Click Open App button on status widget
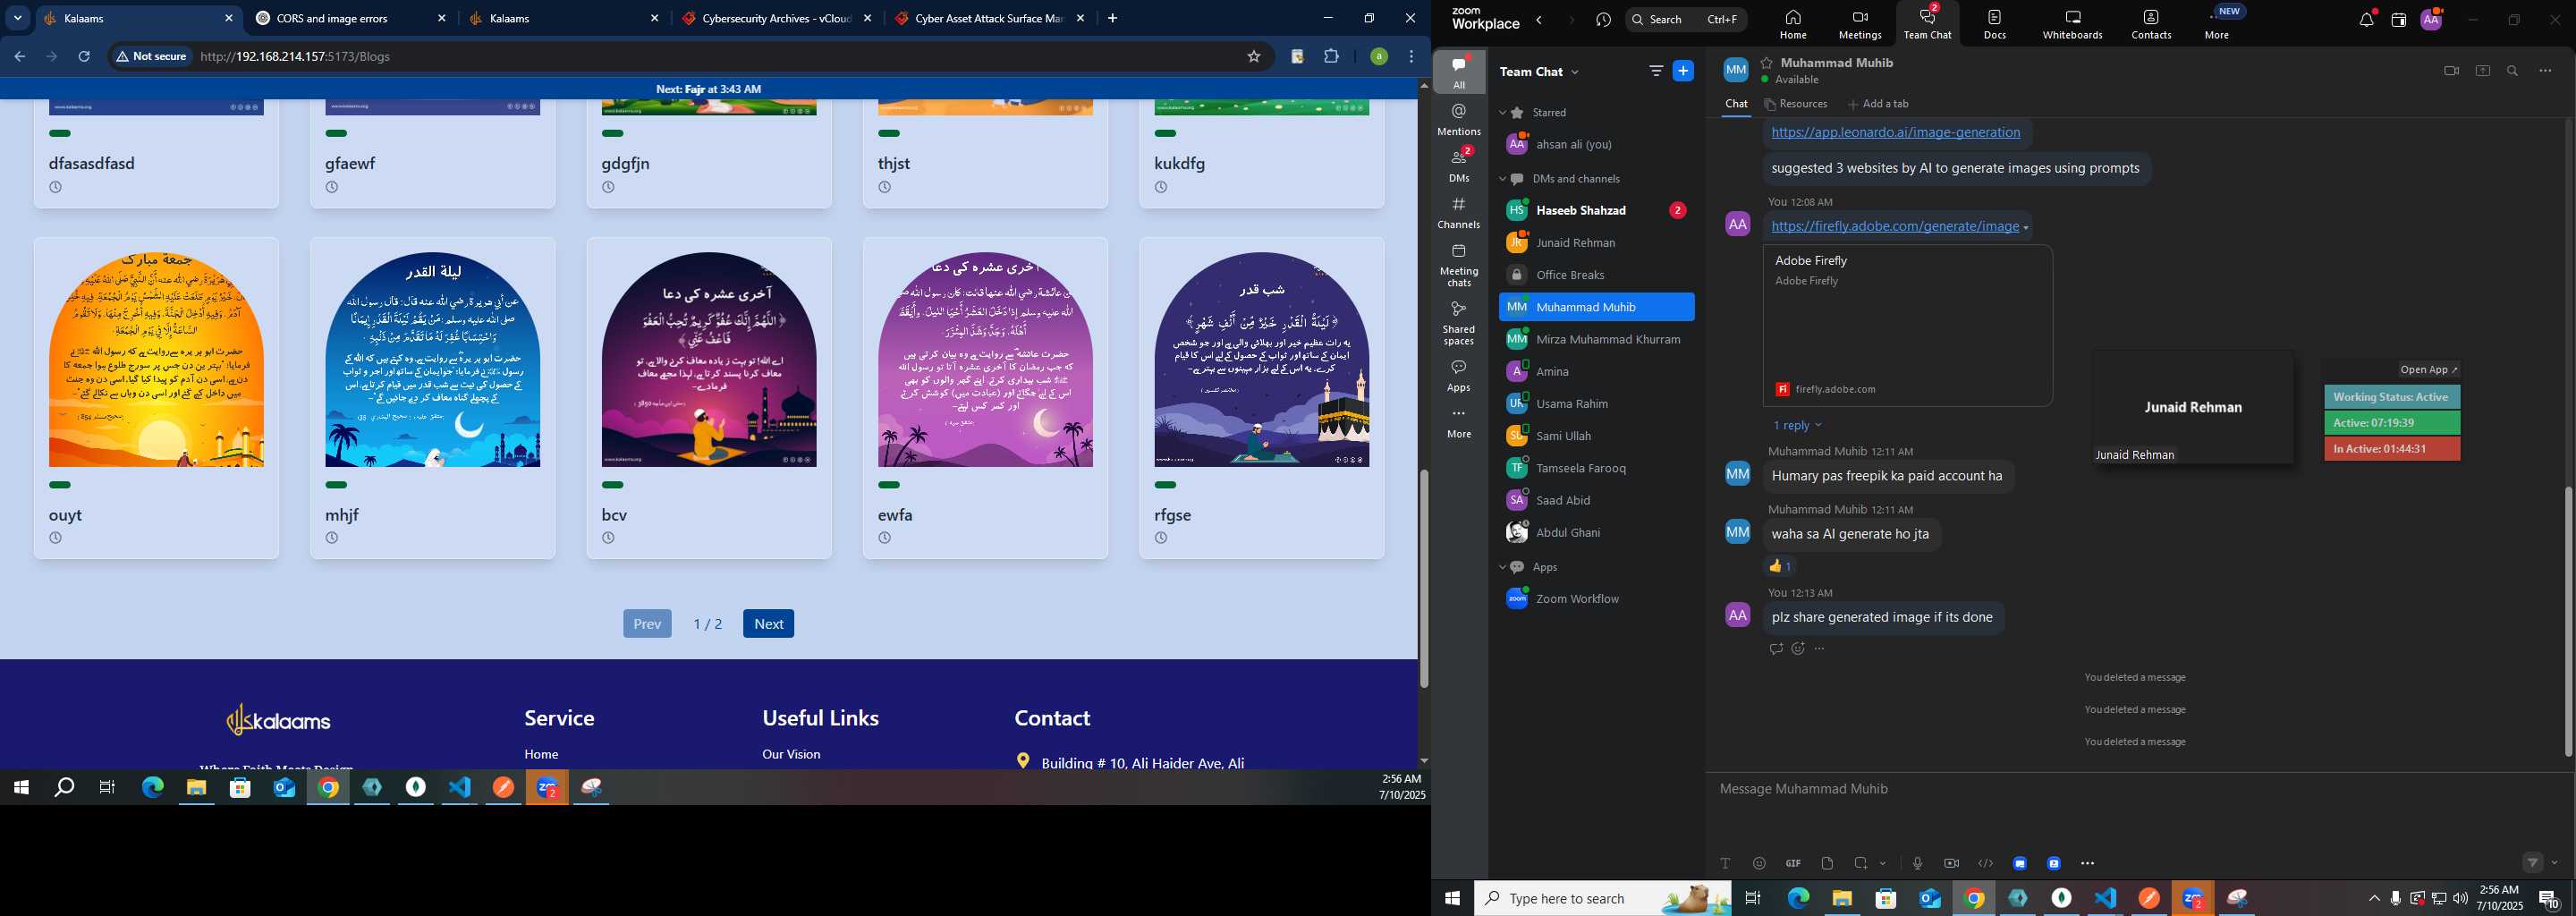The height and width of the screenshot is (916, 2576). 2429,370
